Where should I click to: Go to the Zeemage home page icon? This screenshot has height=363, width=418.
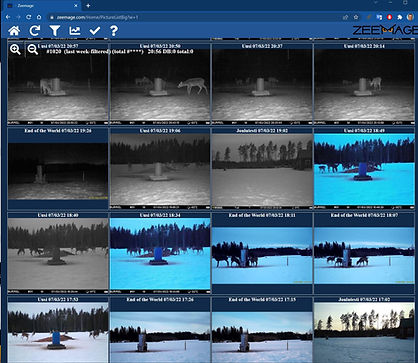[14, 31]
